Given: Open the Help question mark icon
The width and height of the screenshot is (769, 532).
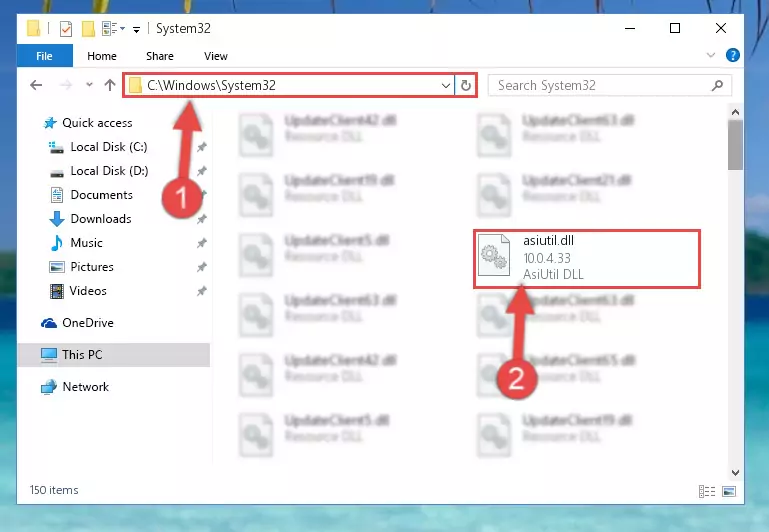Looking at the screenshot, I should tap(733, 55).
